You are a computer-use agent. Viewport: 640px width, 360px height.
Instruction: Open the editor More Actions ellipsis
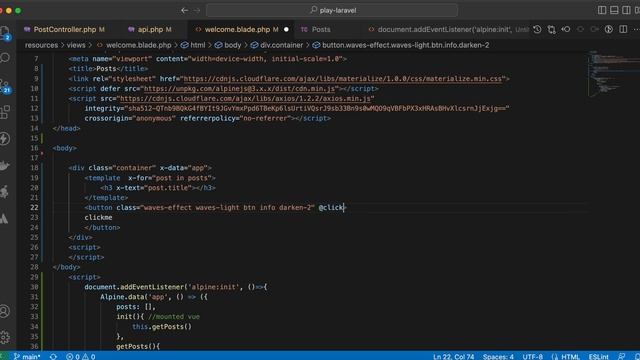click(636, 29)
